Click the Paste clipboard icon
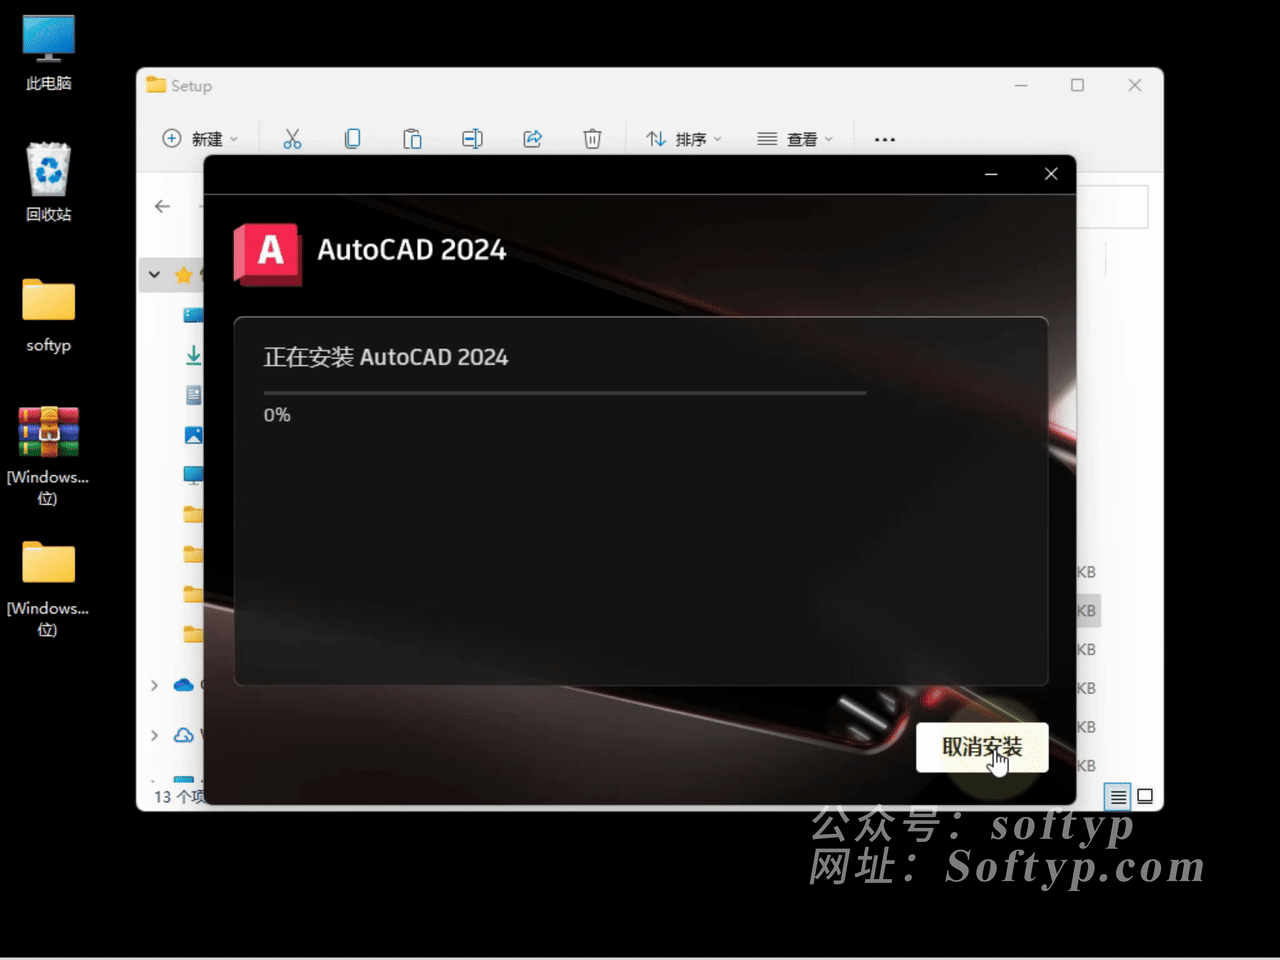The width and height of the screenshot is (1280, 960). click(x=412, y=139)
